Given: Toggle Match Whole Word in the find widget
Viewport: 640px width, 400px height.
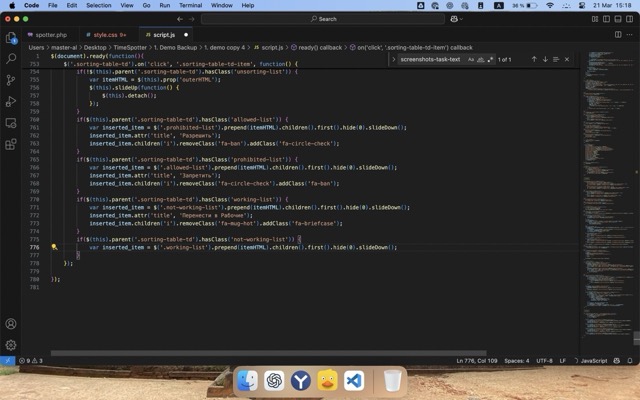Looking at the screenshot, I should tap(480, 59).
